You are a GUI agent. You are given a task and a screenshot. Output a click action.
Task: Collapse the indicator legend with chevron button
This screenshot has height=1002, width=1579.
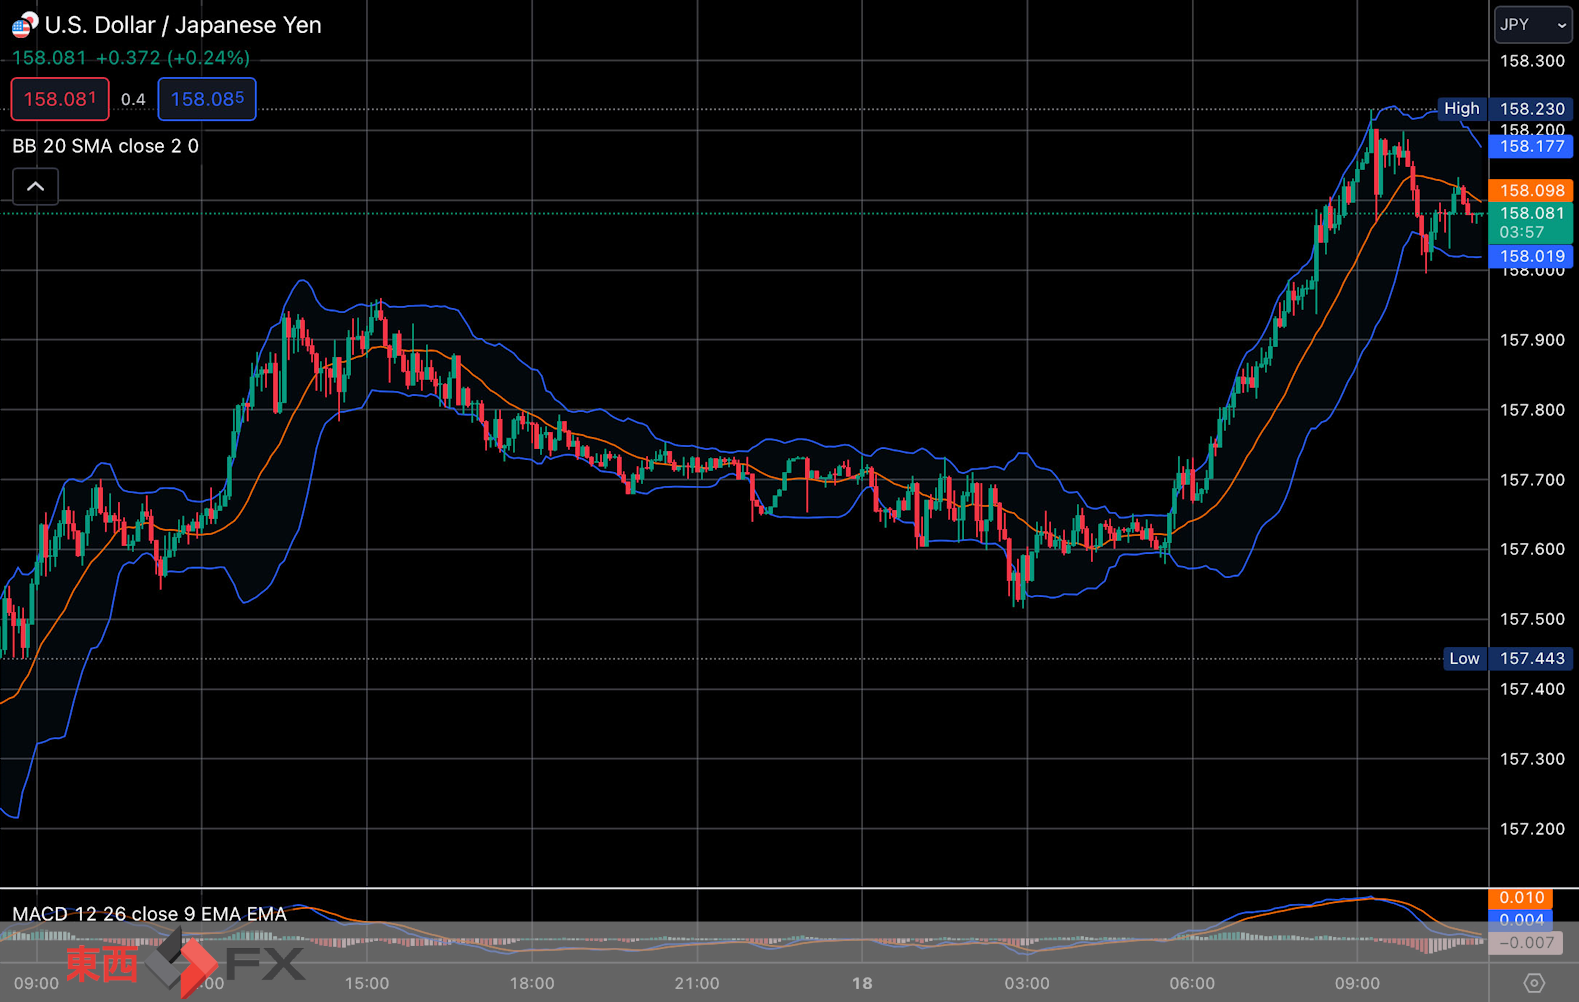tap(35, 187)
